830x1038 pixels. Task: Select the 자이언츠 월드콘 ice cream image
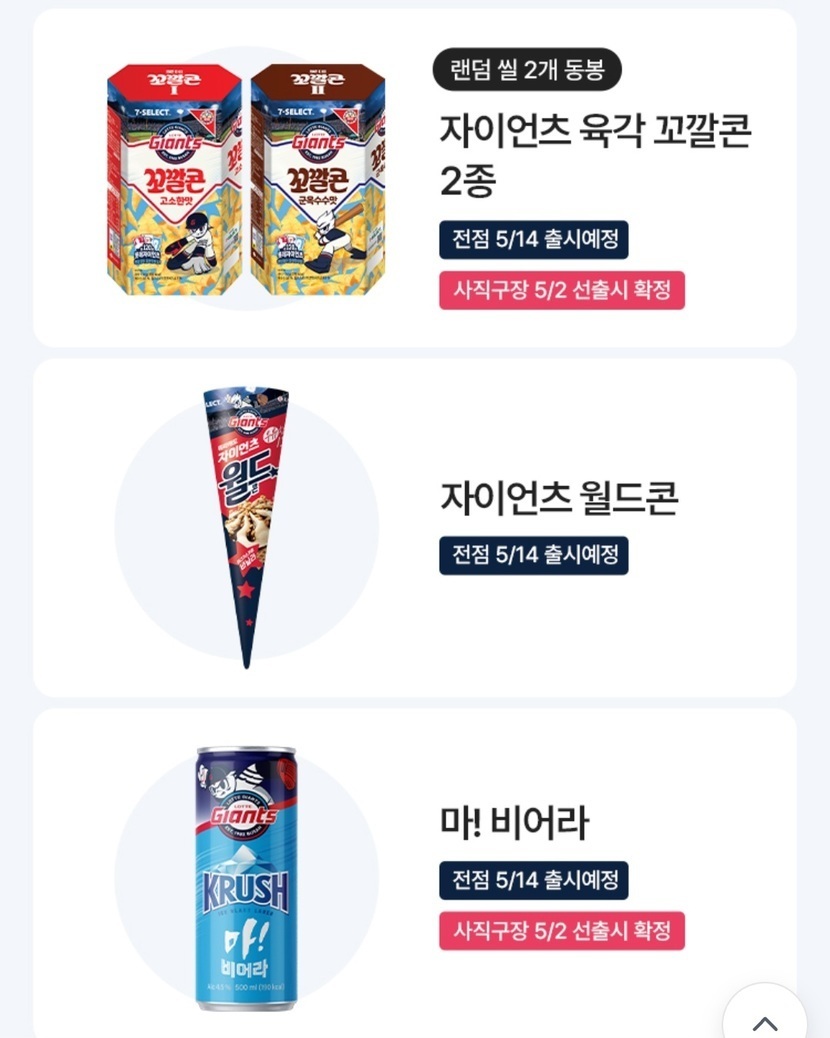pos(247,527)
